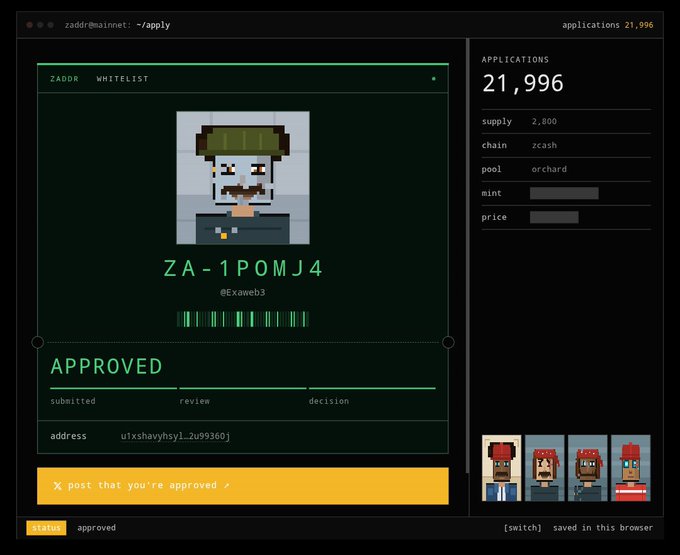Screen dimensions: 680x555
Task: Click the supply value 2,800
Action: point(544,121)
